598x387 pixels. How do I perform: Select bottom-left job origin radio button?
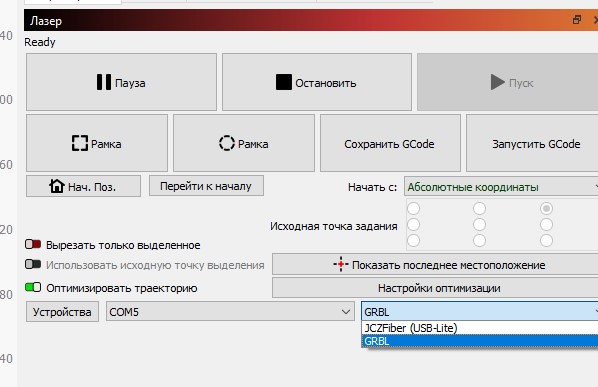414,241
